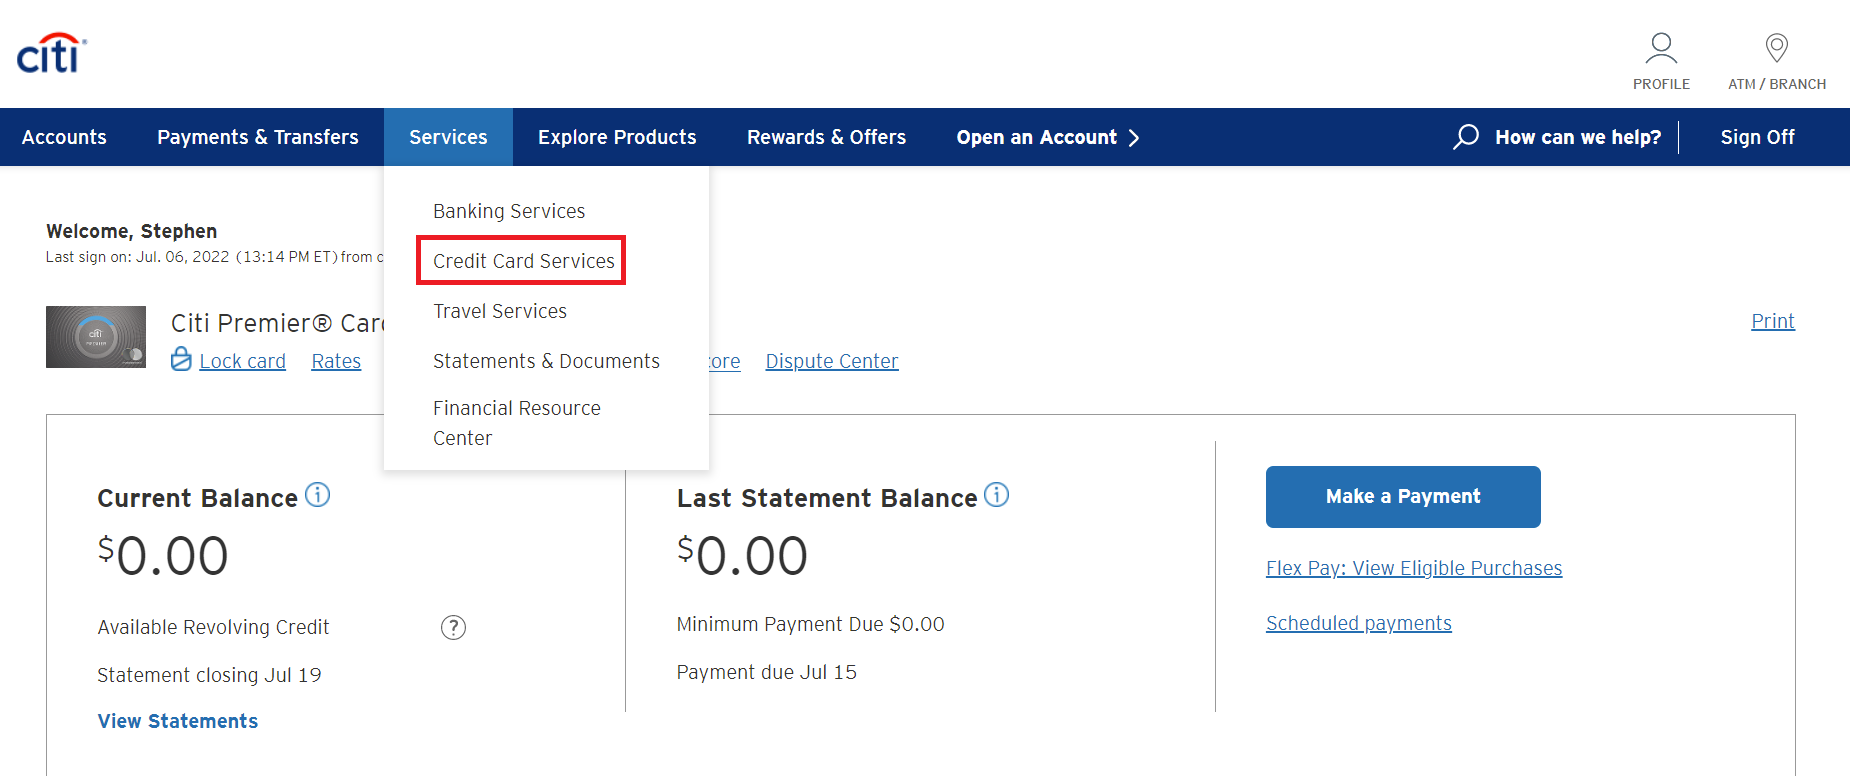Viewport: 1850px width, 776px height.
Task: Open the Accounts menu
Action: coord(64,137)
